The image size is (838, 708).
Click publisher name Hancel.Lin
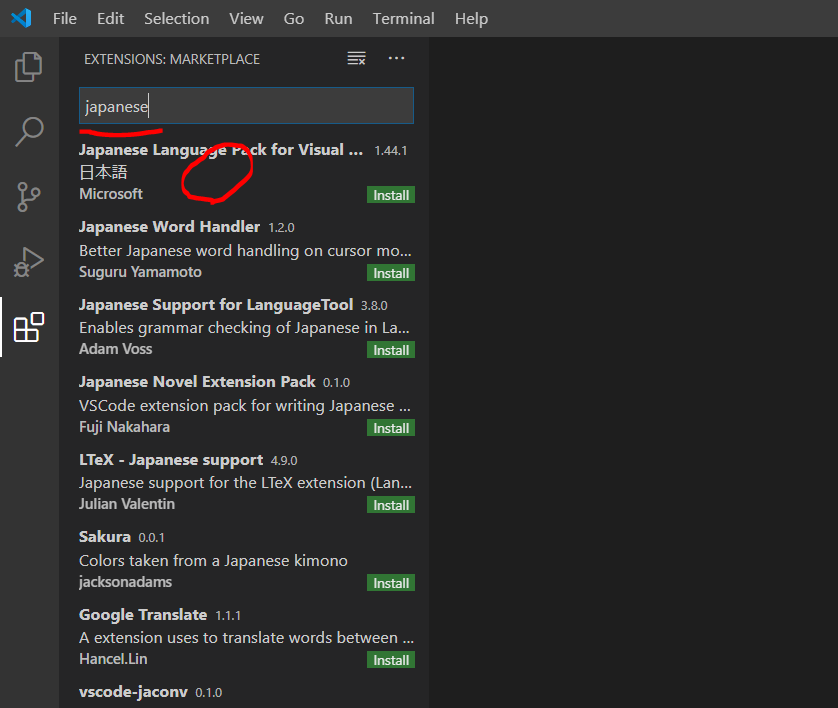pos(113,658)
